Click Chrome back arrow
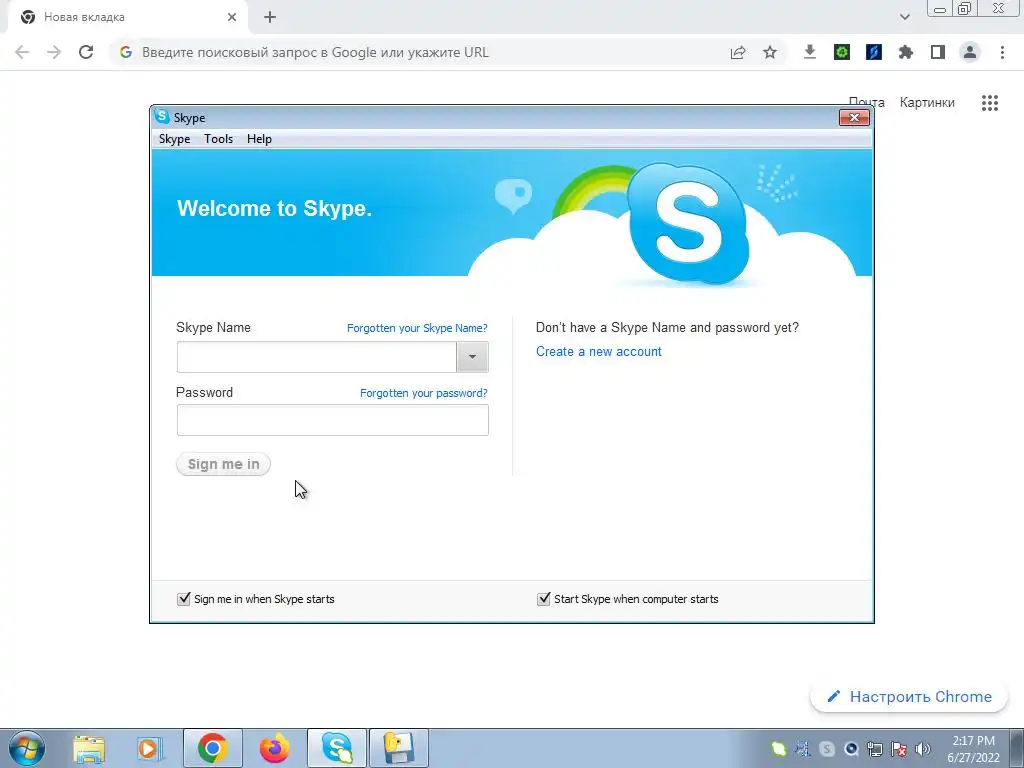This screenshot has height=768, width=1024. [22, 52]
